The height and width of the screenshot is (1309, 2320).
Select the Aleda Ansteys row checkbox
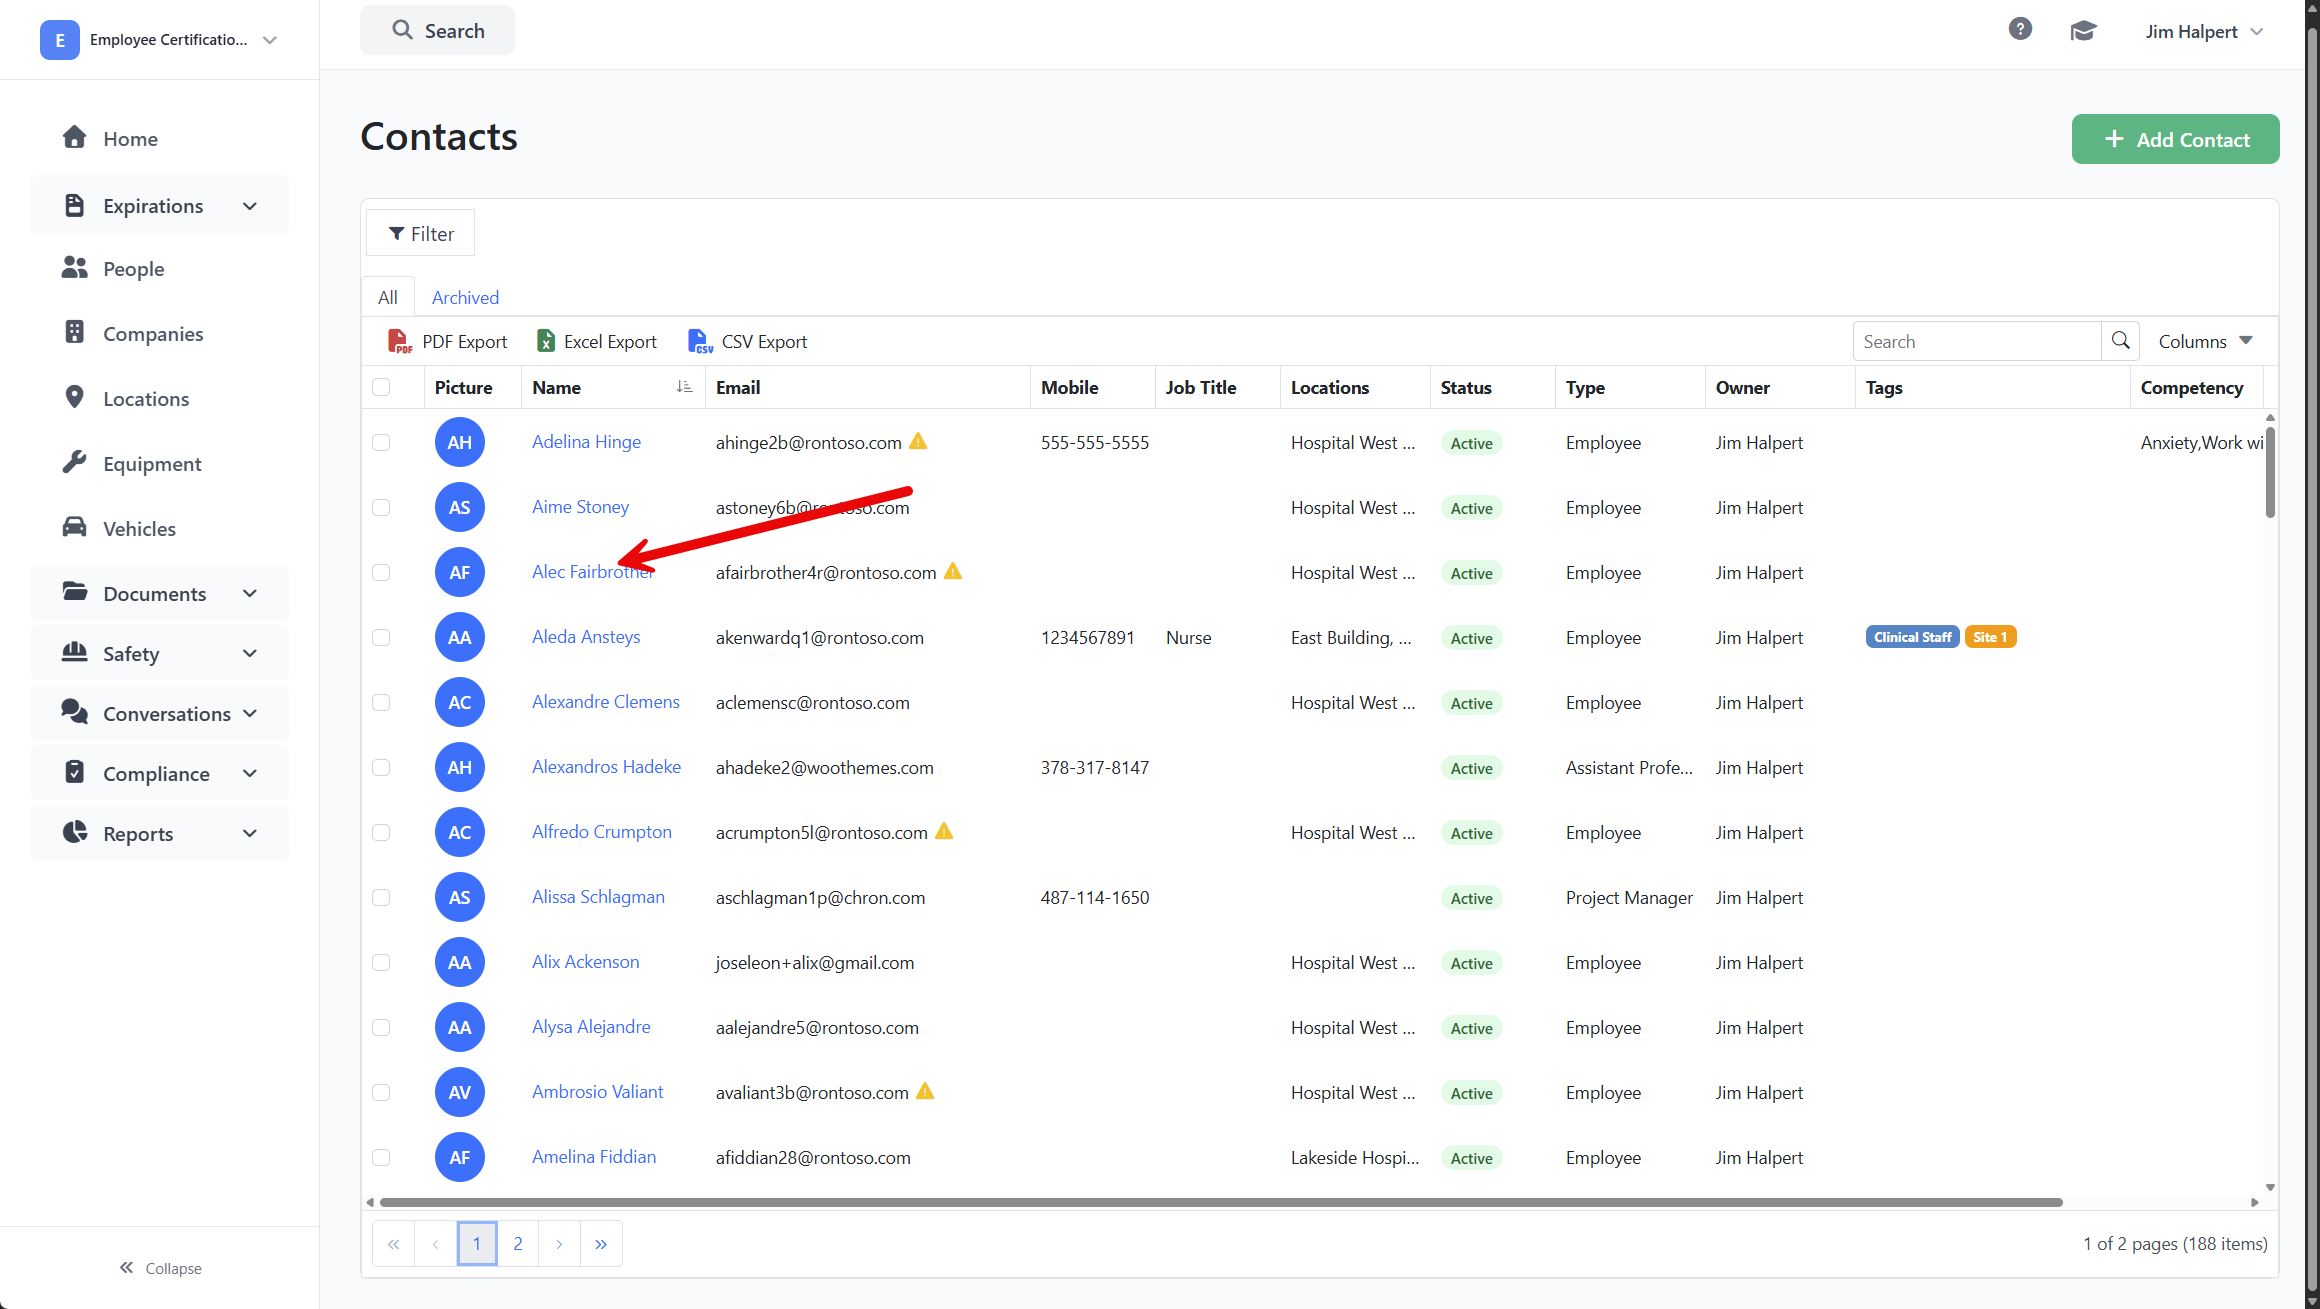click(381, 637)
